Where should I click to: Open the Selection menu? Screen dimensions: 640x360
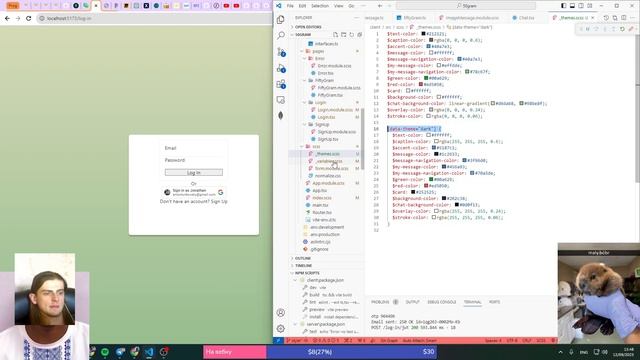coord(320,6)
